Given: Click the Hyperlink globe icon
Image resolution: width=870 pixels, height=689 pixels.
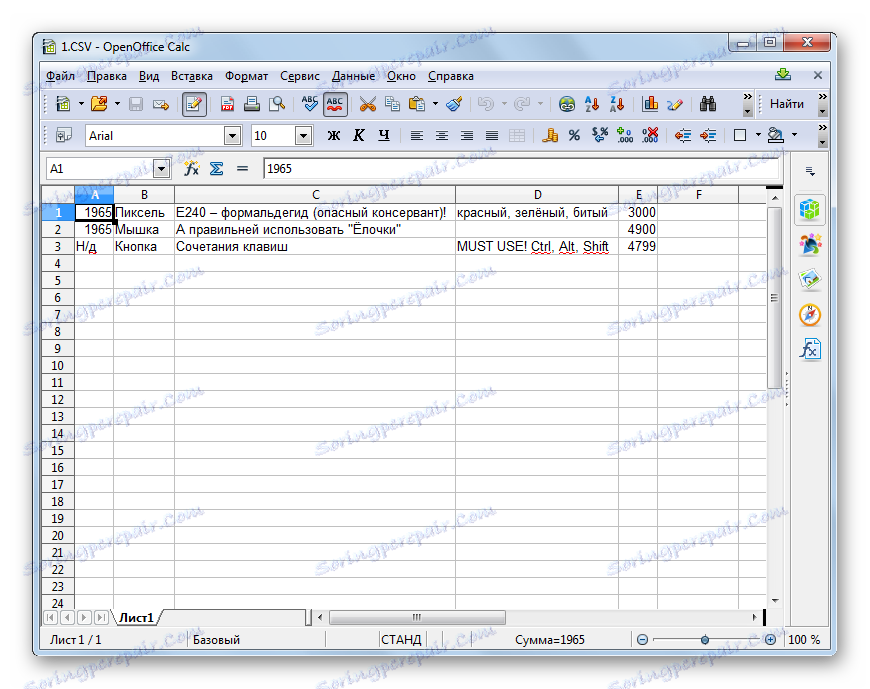Looking at the screenshot, I should pos(566,104).
